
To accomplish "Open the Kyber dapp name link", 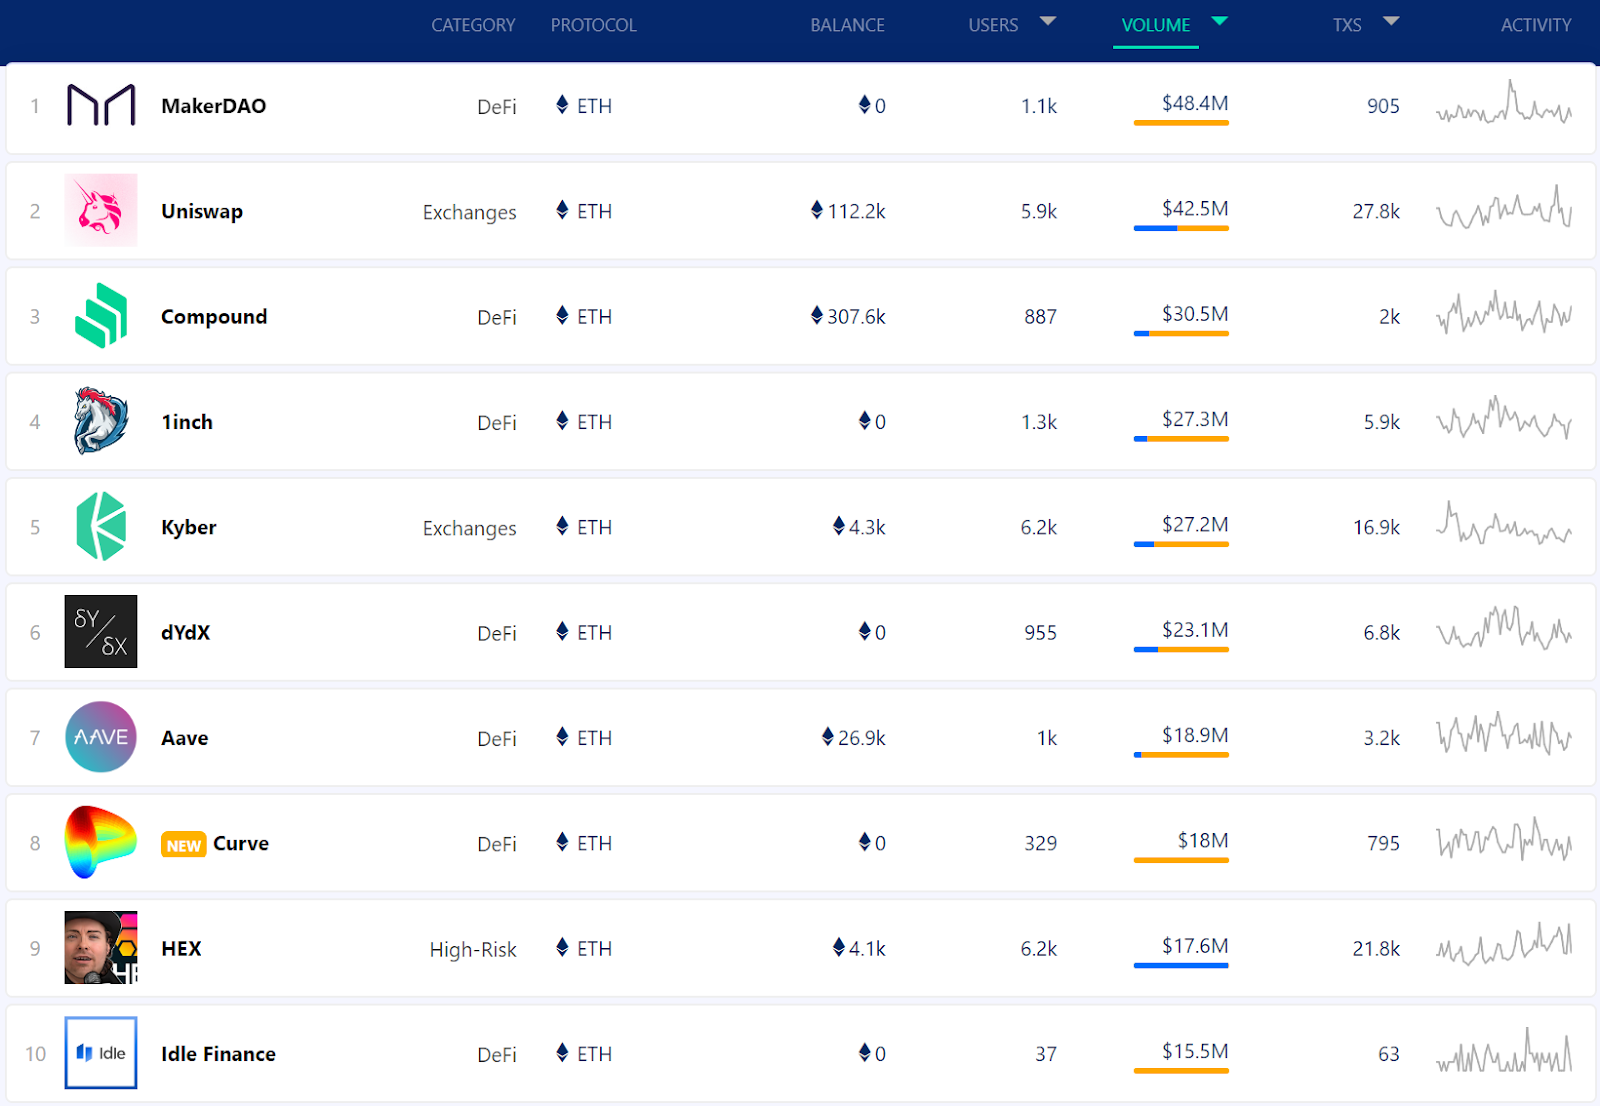I will point(189,527).
